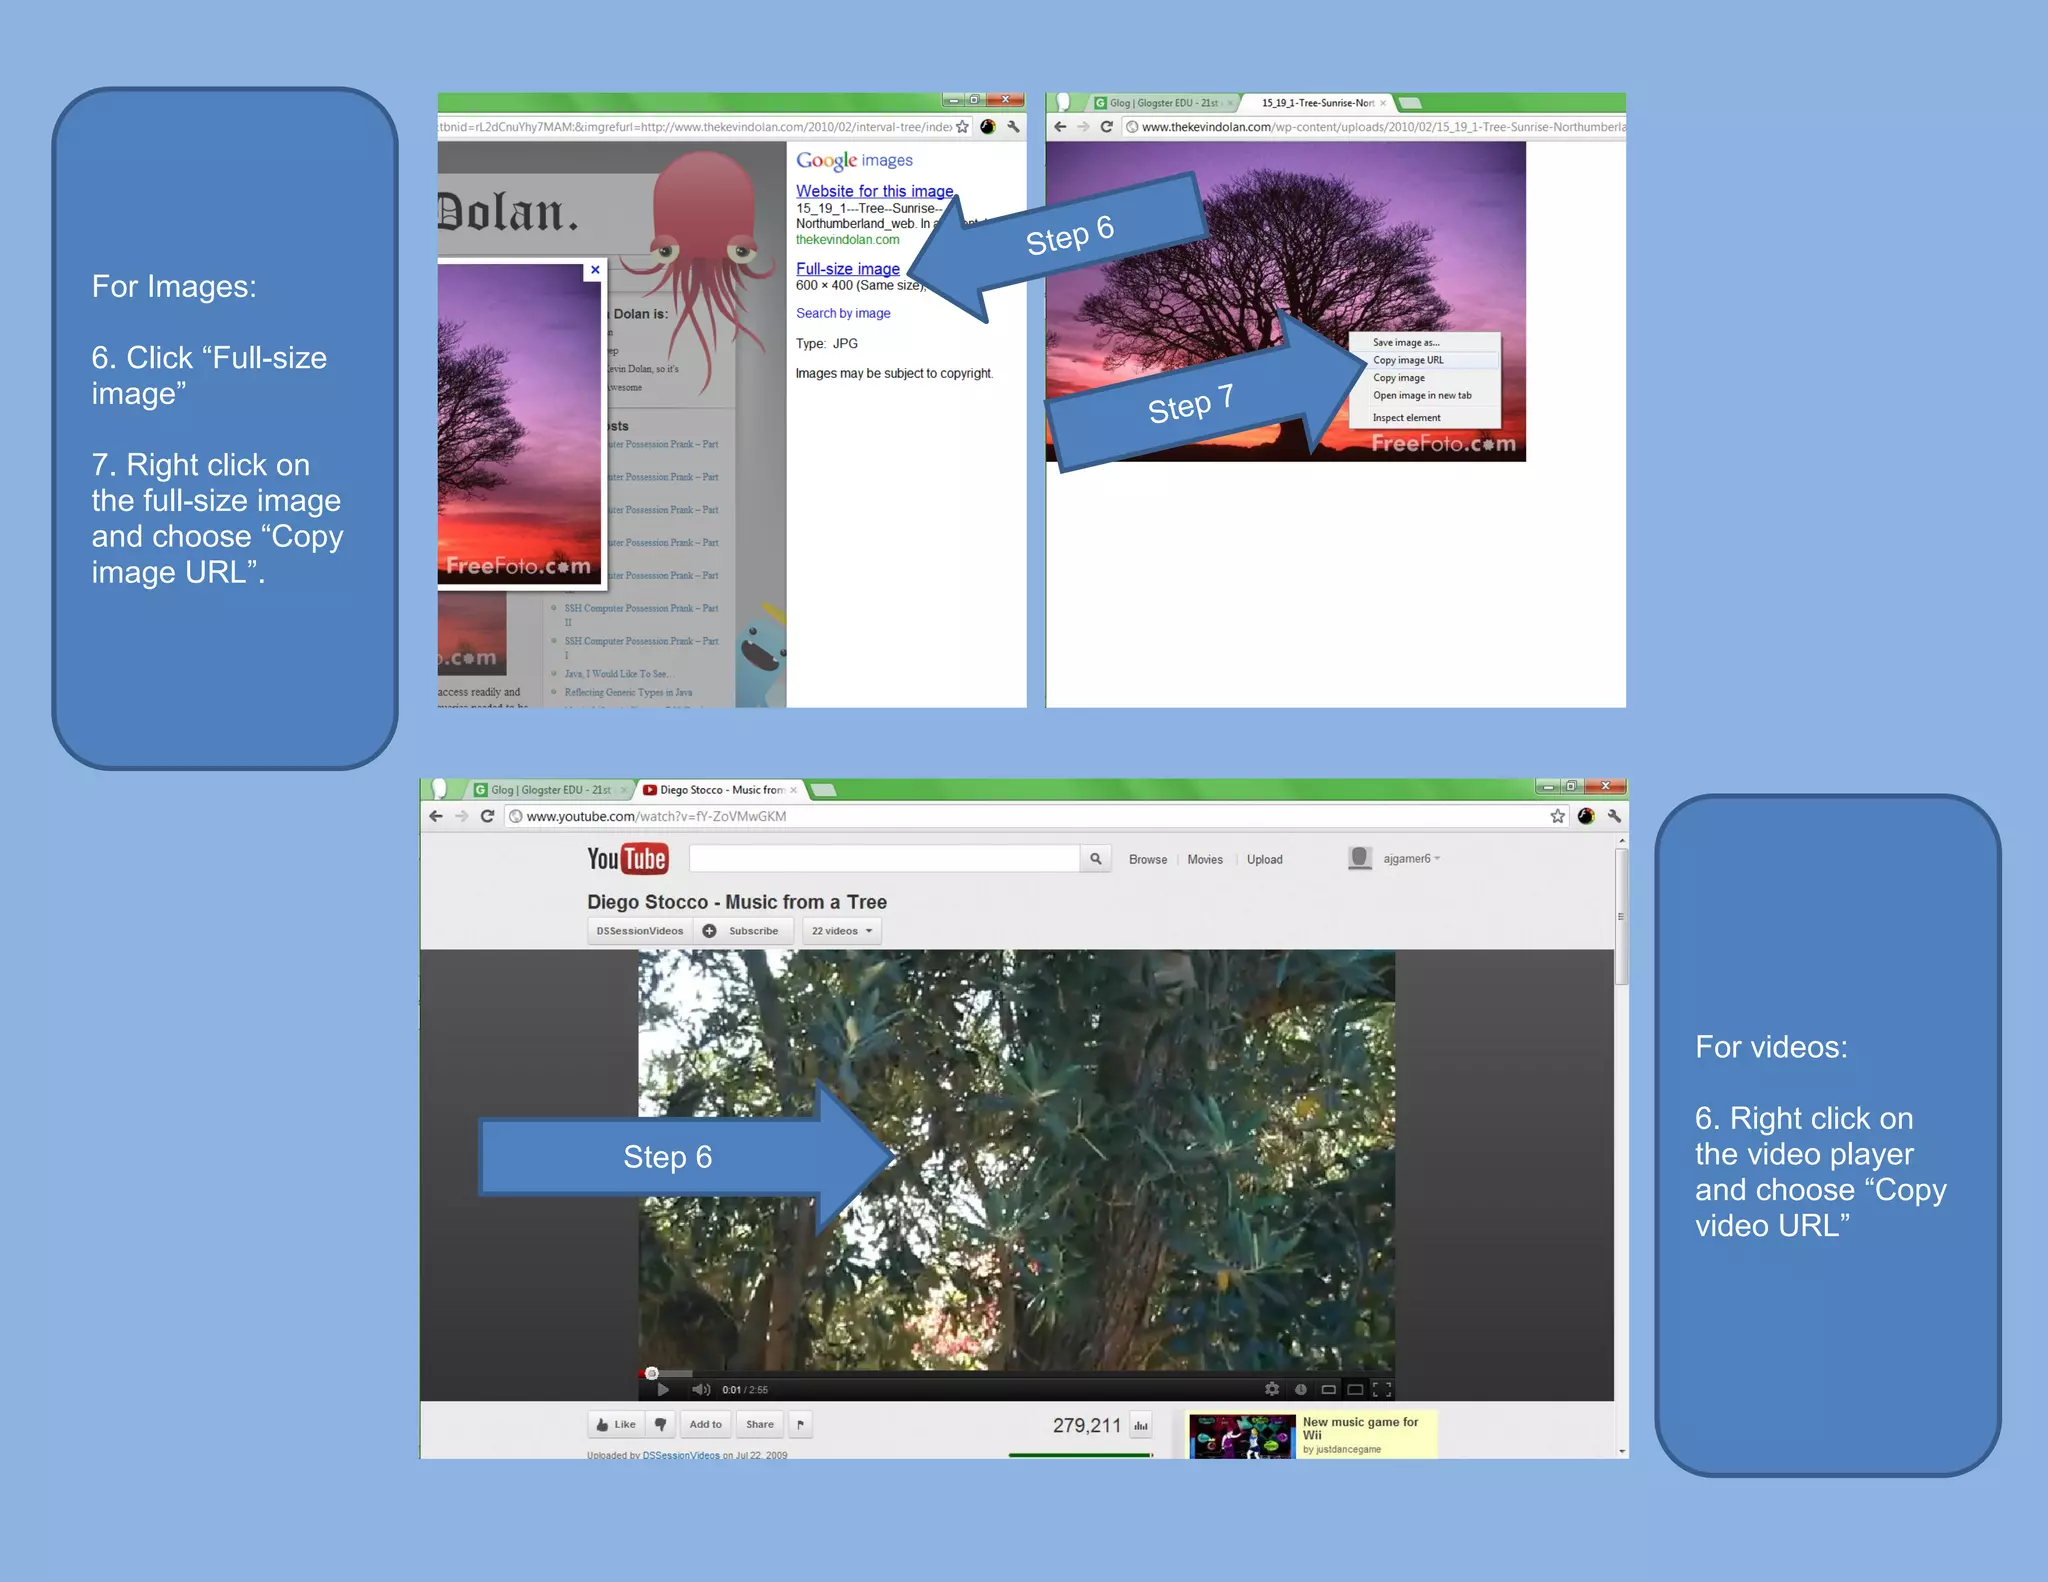This screenshot has height=1582, width=2048.
Task: Click the YouTube search input field
Action: click(884, 858)
